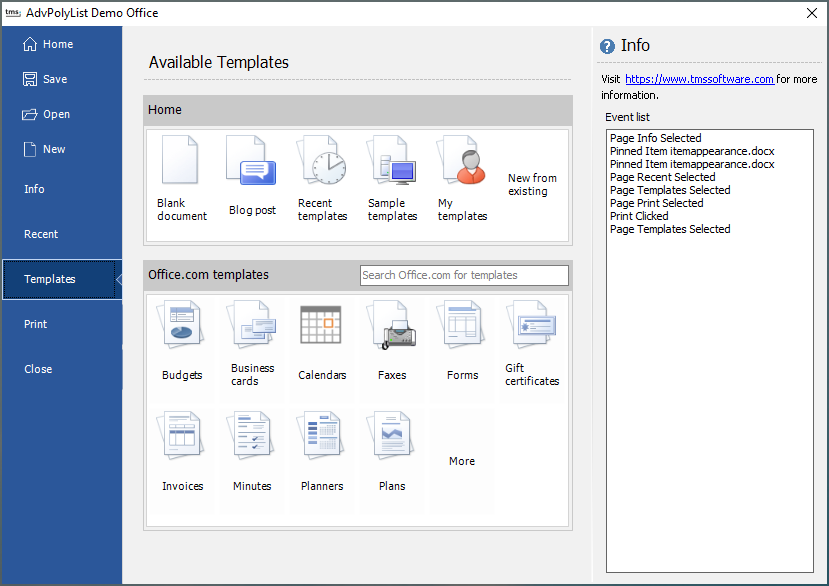The height and width of the screenshot is (586, 829).
Task: Open the Gift certificates category
Action: tap(532, 328)
